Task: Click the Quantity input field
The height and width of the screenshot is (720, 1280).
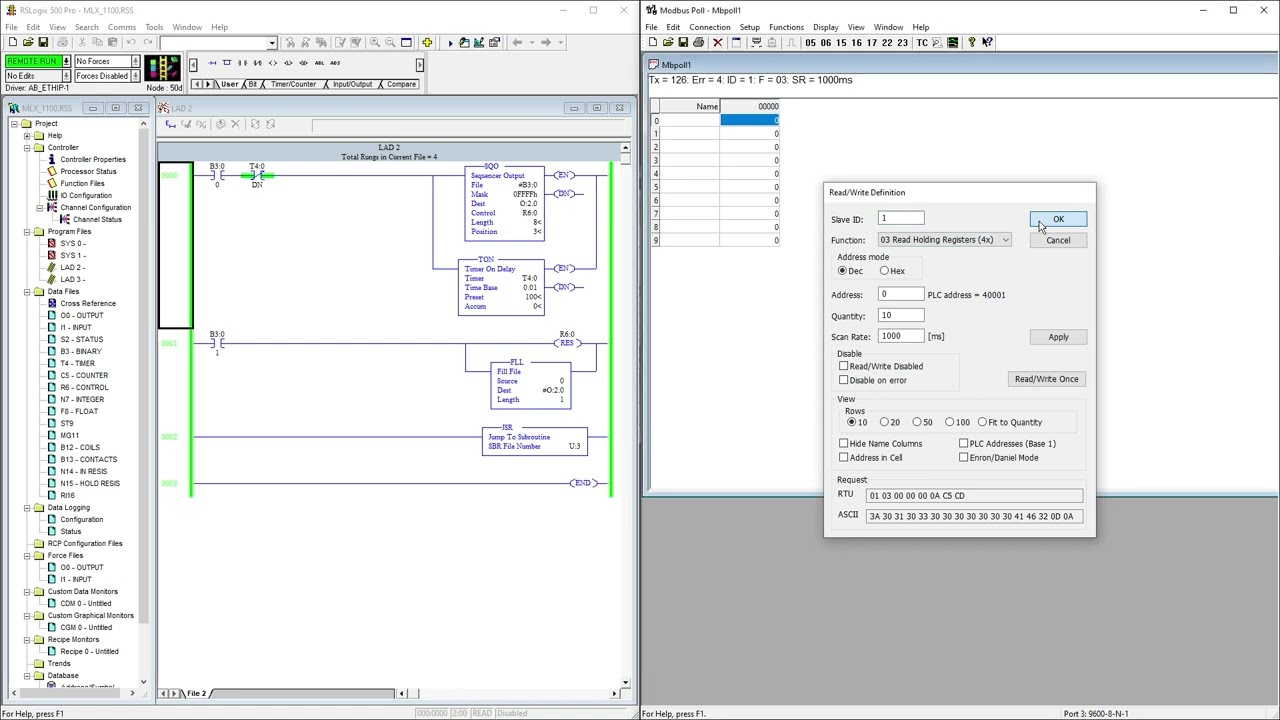Action: pos(900,315)
